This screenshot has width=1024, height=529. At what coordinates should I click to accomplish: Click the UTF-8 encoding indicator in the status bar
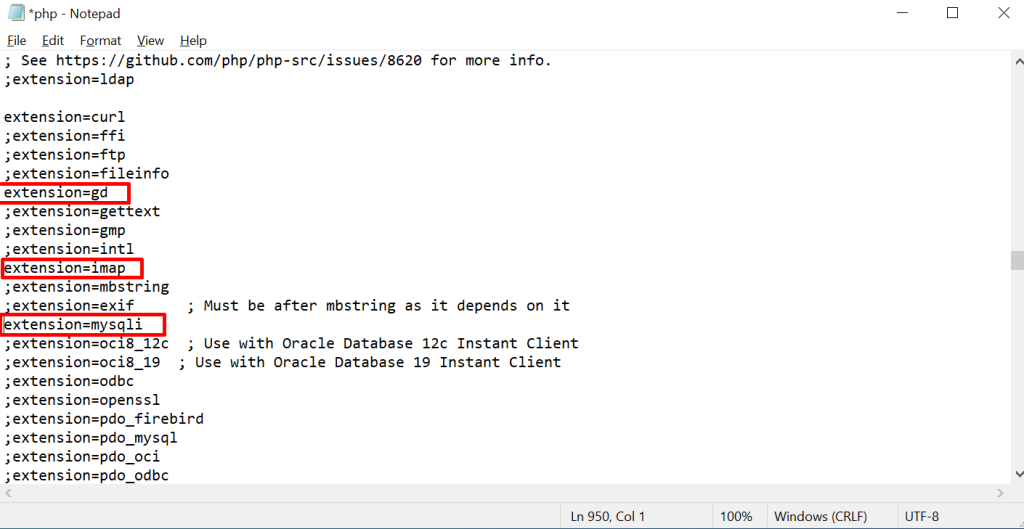(x=923, y=516)
